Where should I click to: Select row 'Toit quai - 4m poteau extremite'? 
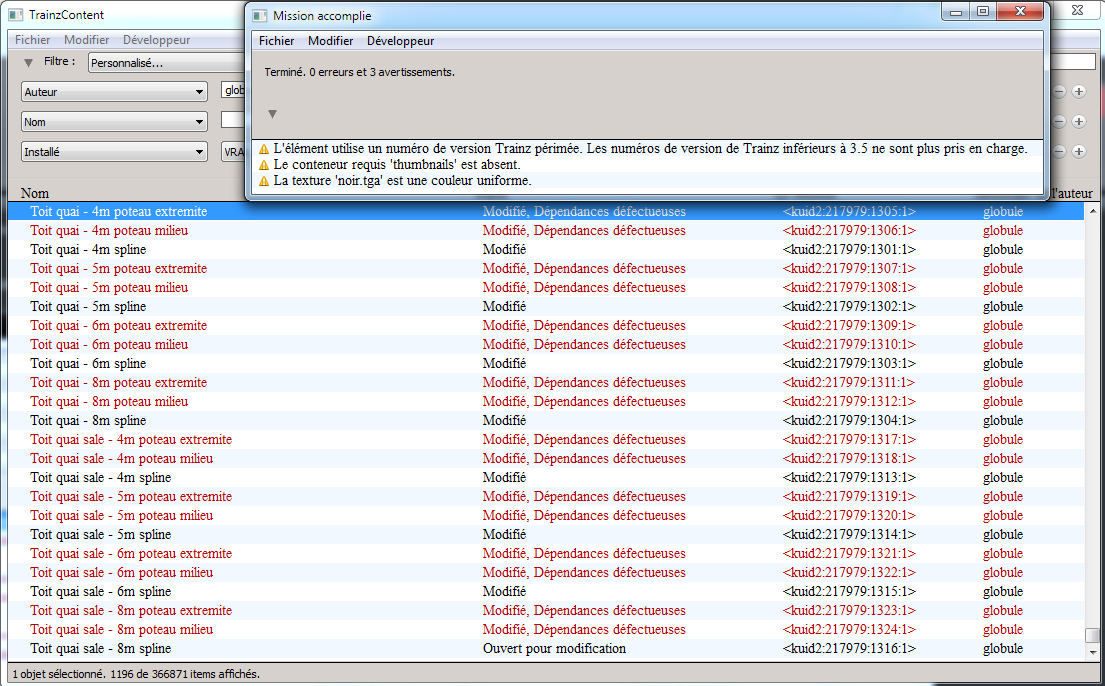tap(546, 212)
